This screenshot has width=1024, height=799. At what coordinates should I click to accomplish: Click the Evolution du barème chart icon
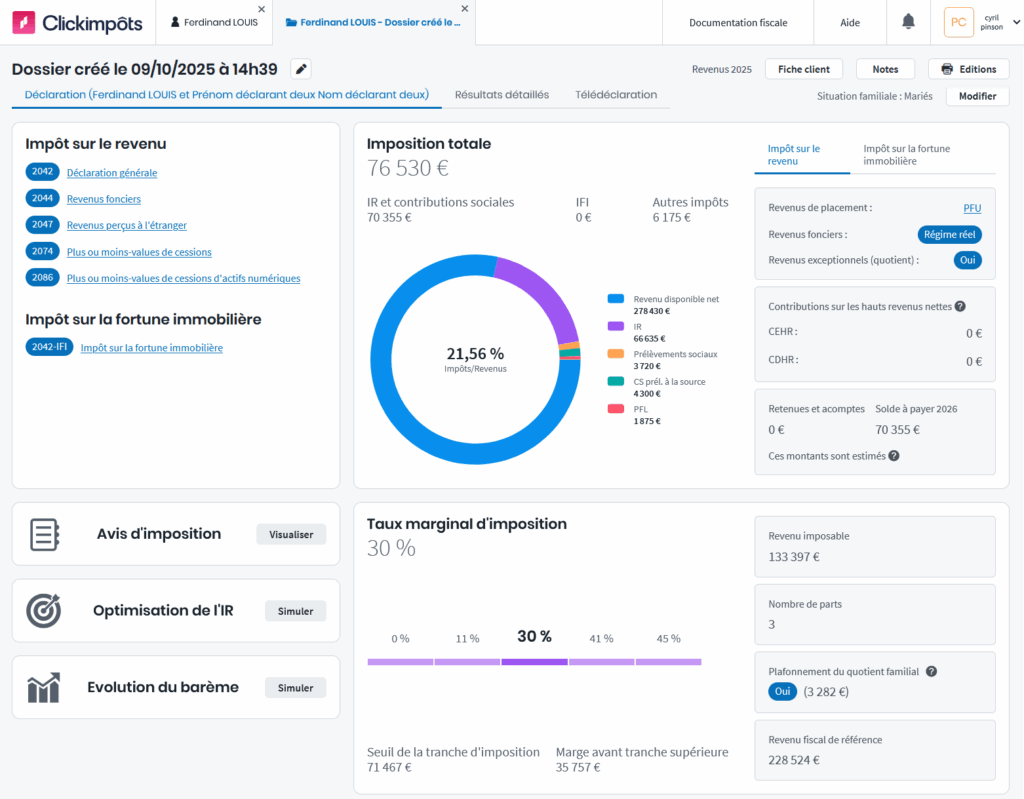coord(44,688)
